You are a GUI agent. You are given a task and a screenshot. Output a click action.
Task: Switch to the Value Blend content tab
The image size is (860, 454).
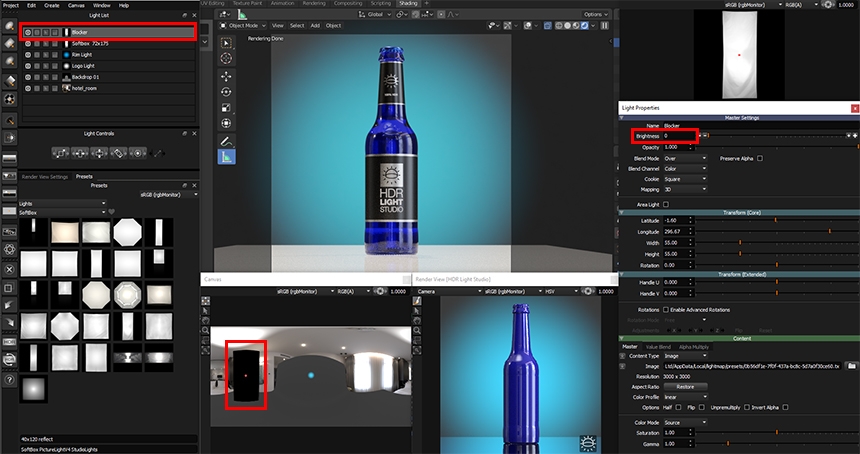point(658,347)
